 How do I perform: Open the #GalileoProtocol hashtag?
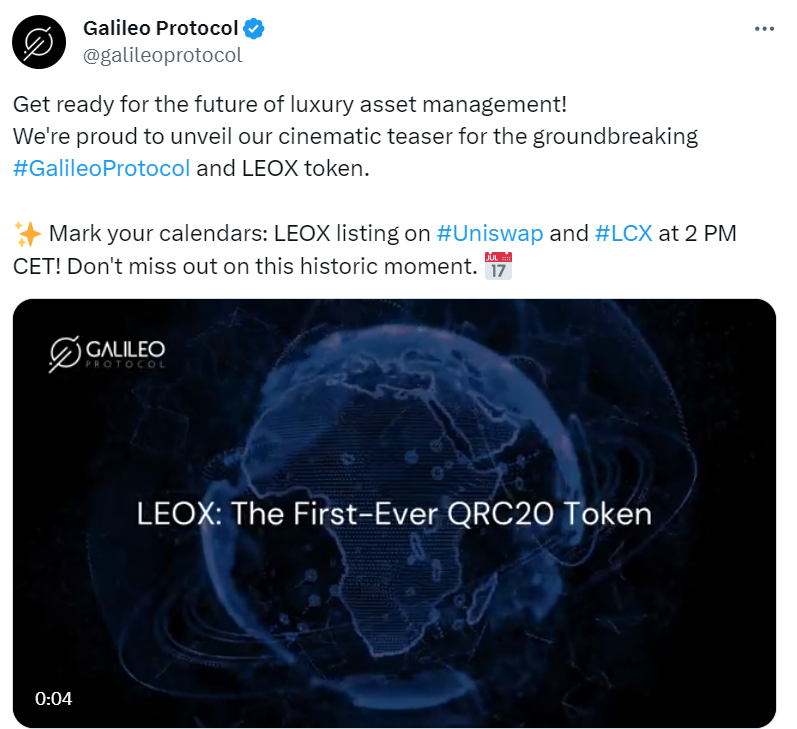tap(101, 168)
